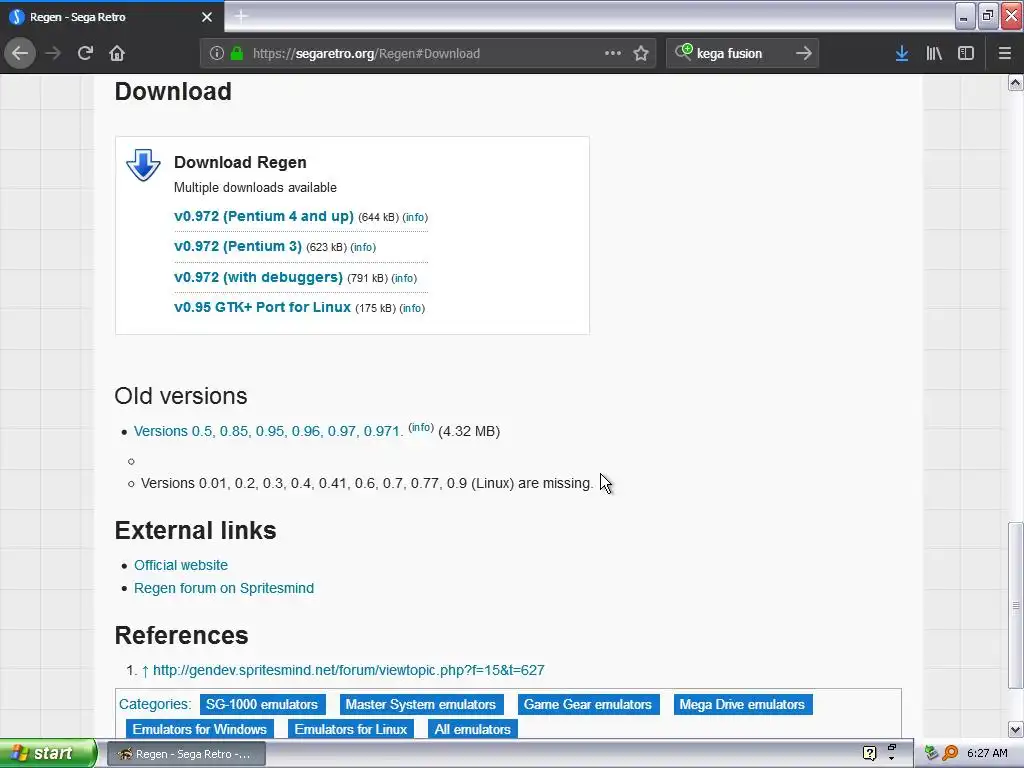The image size is (1024, 768).
Task: Open info superscript for old versions
Action: (421, 427)
